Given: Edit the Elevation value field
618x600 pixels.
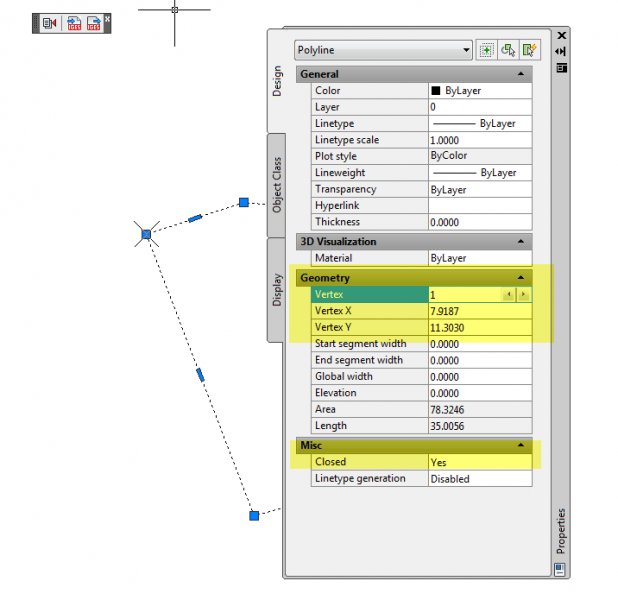Looking at the screenshot, I should (480, 393).
